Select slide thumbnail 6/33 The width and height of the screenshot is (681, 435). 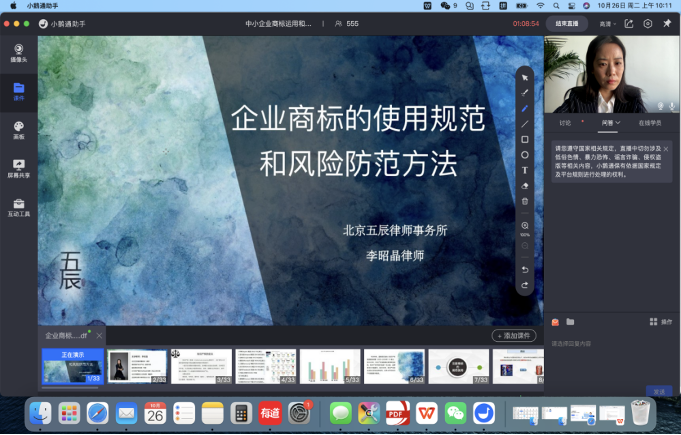(394, 366)
